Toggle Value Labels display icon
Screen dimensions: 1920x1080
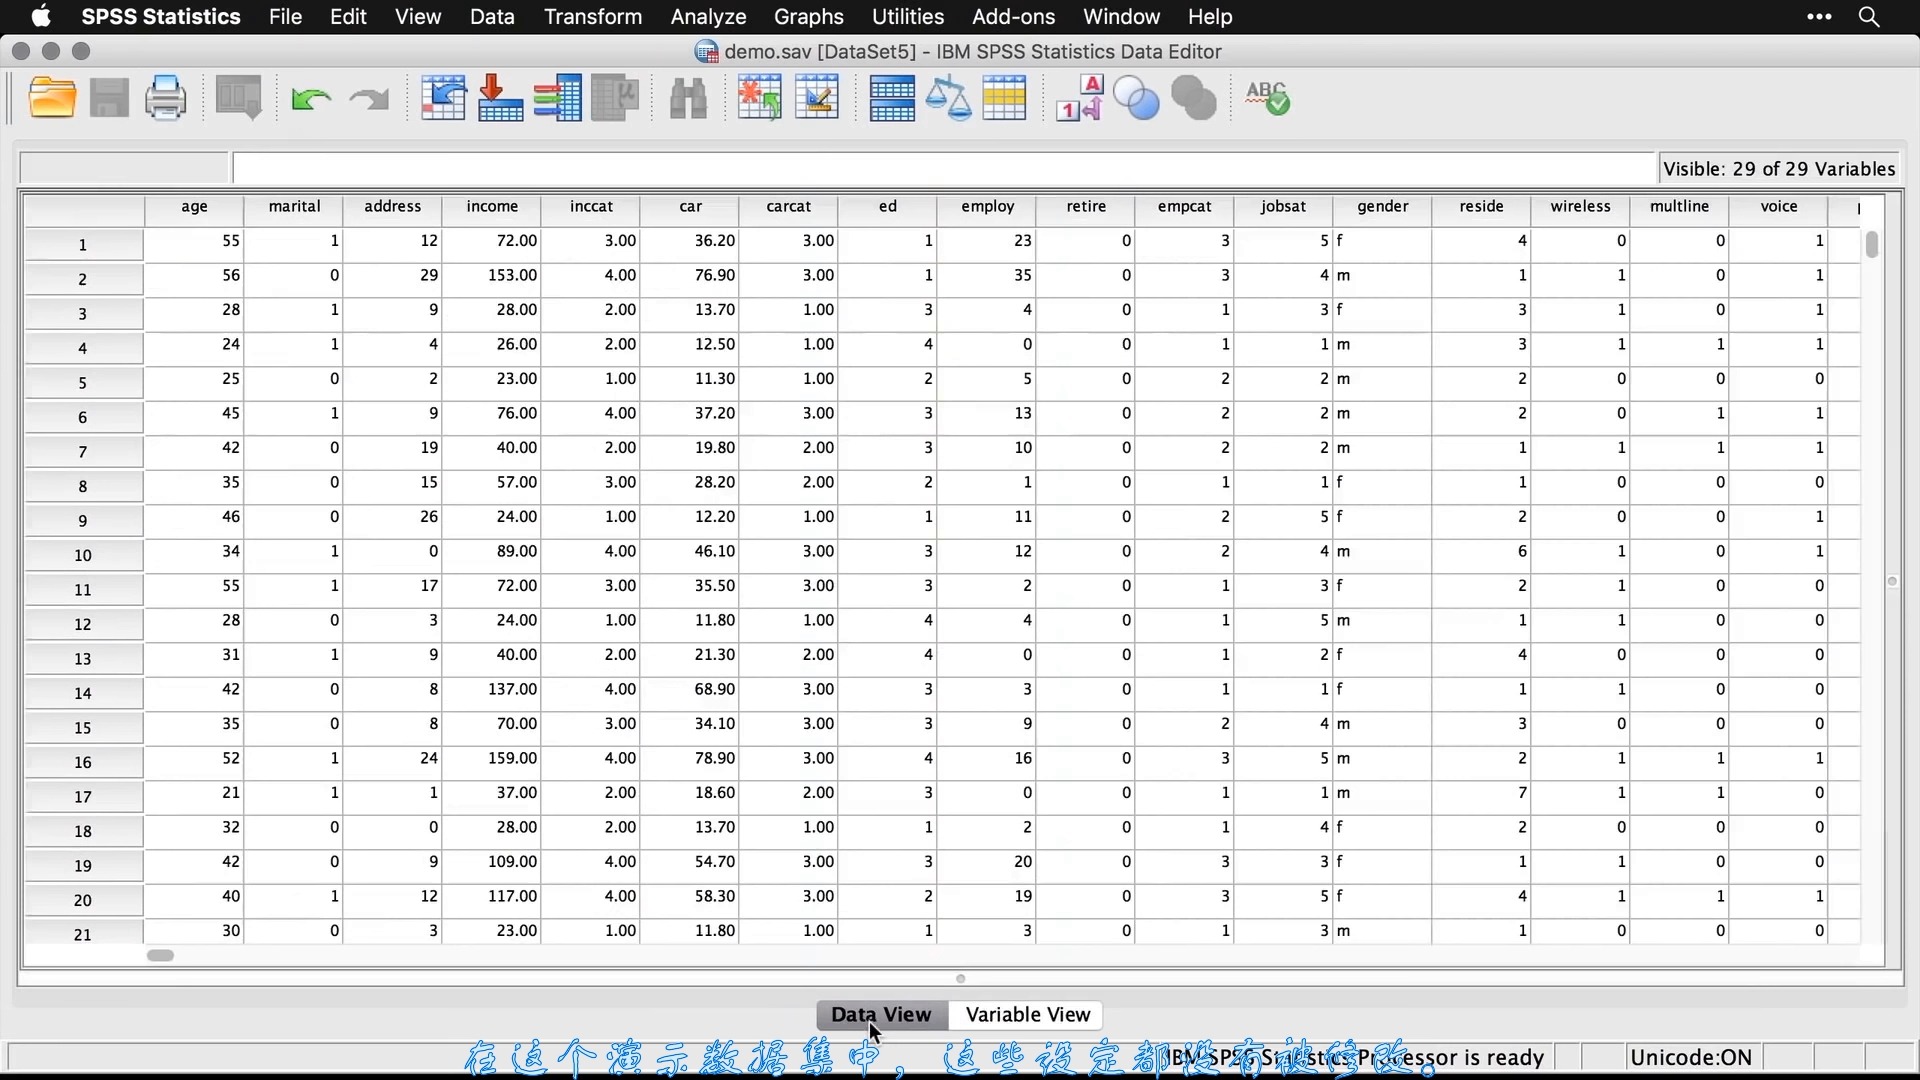(1079, 99)
